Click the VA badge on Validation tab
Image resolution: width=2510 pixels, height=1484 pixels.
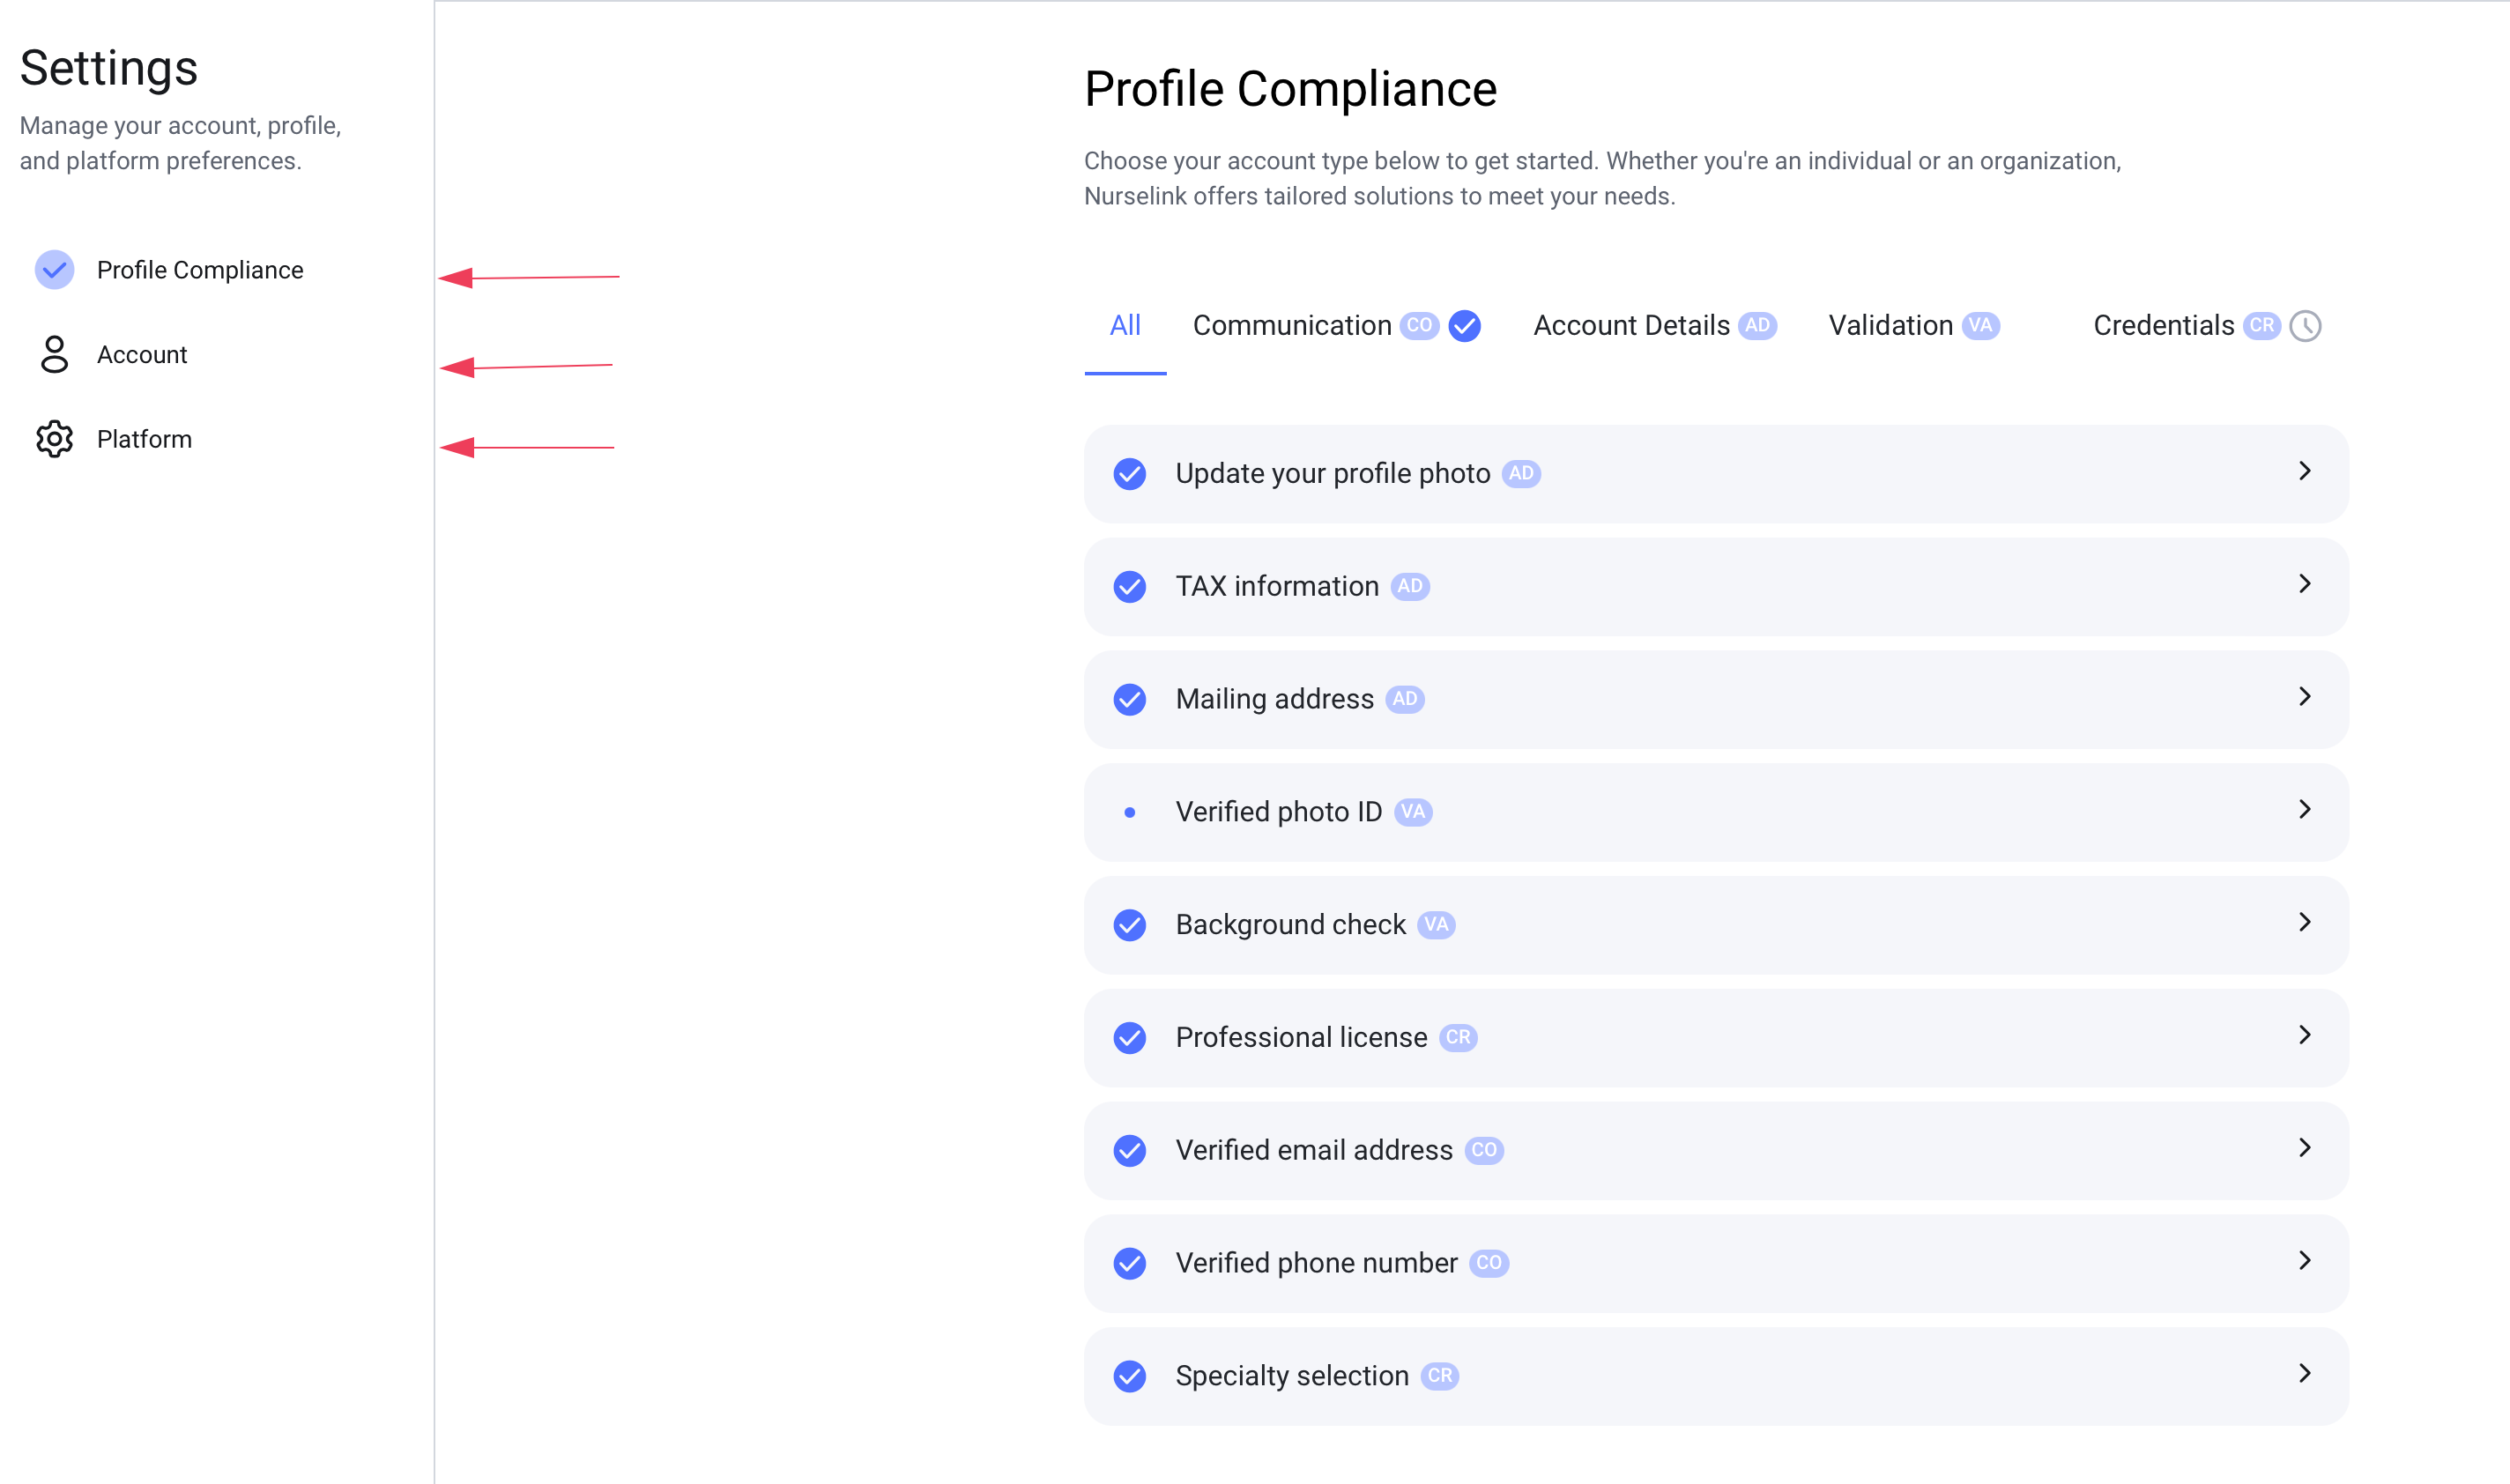(1980, 326)
